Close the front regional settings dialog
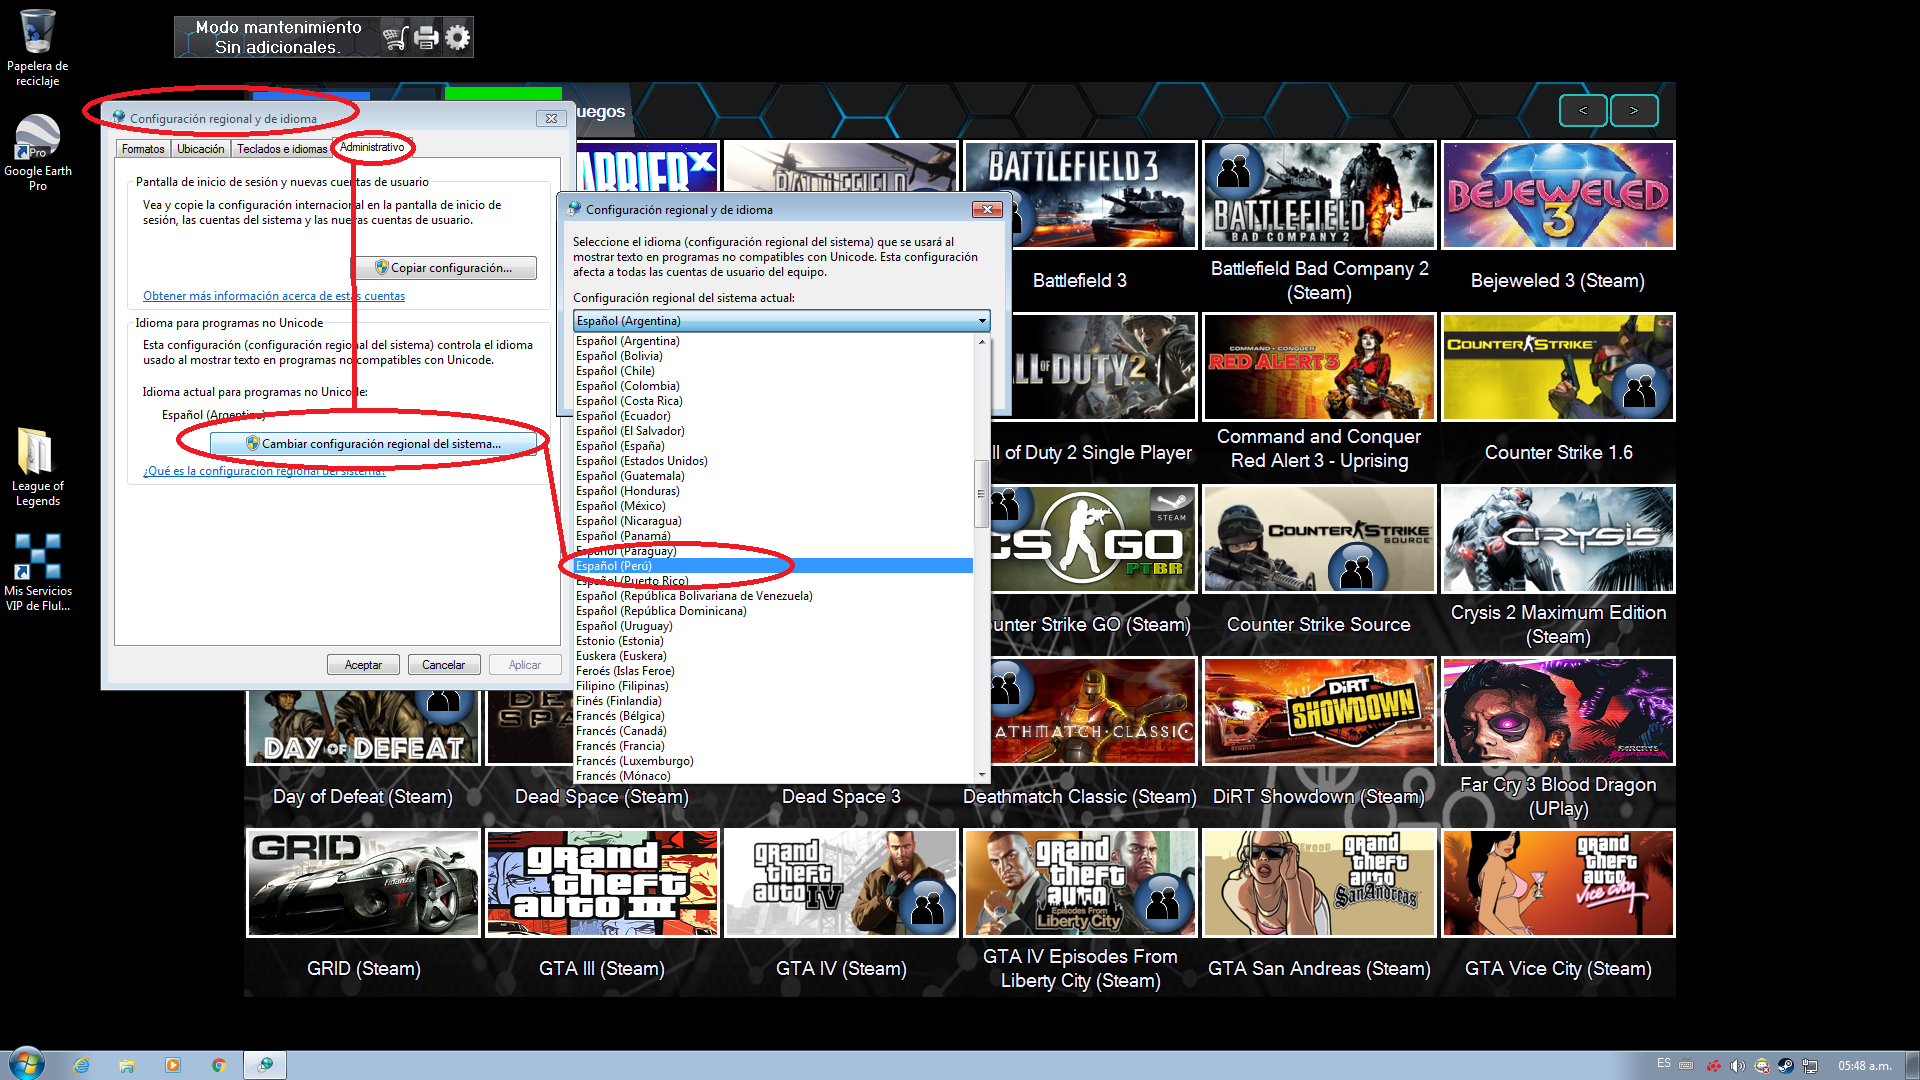 [987, 209]
